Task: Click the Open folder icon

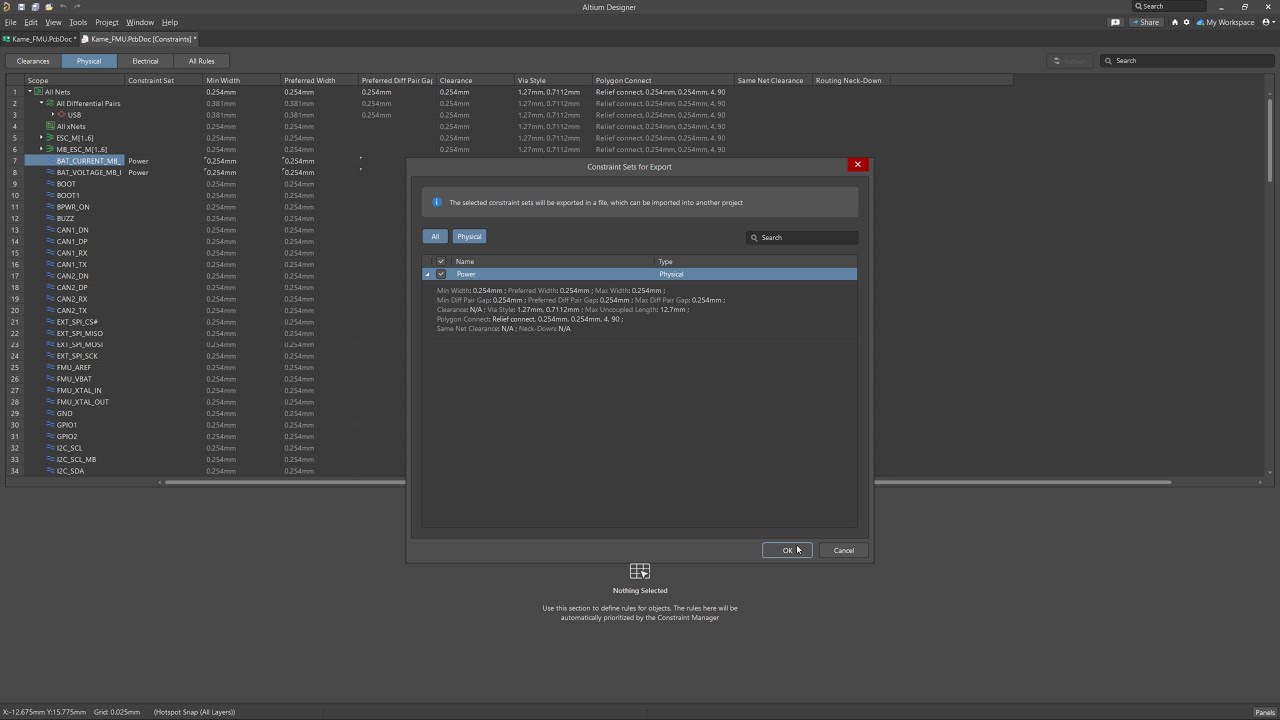Action: pyautogui.click(x=49, y=7)
